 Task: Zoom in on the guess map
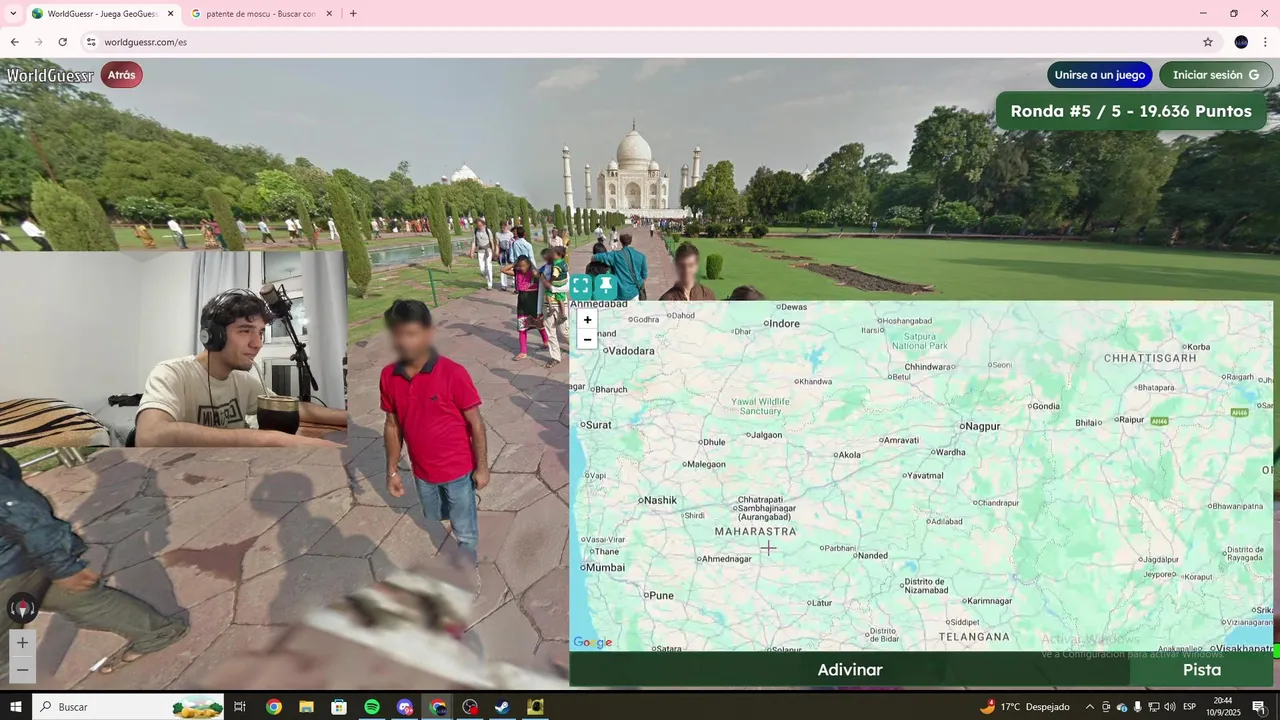[x=587, y=320]
